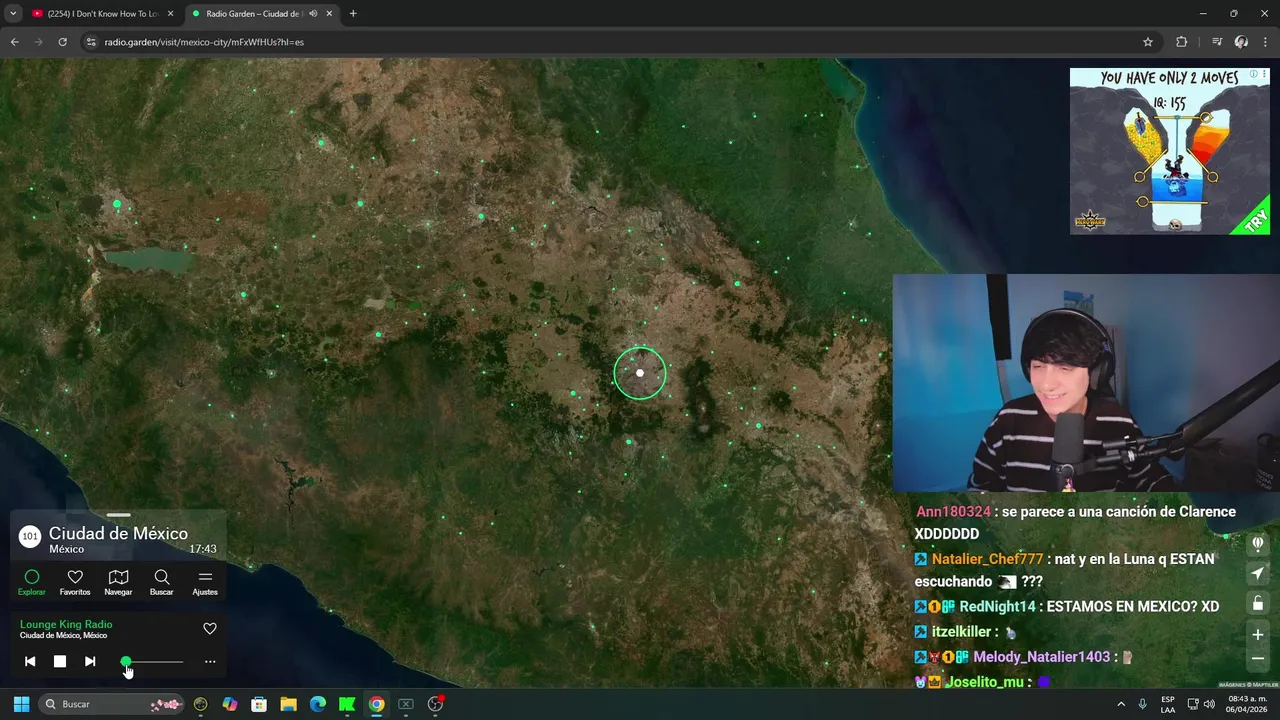Open the media controls button

1217,42
